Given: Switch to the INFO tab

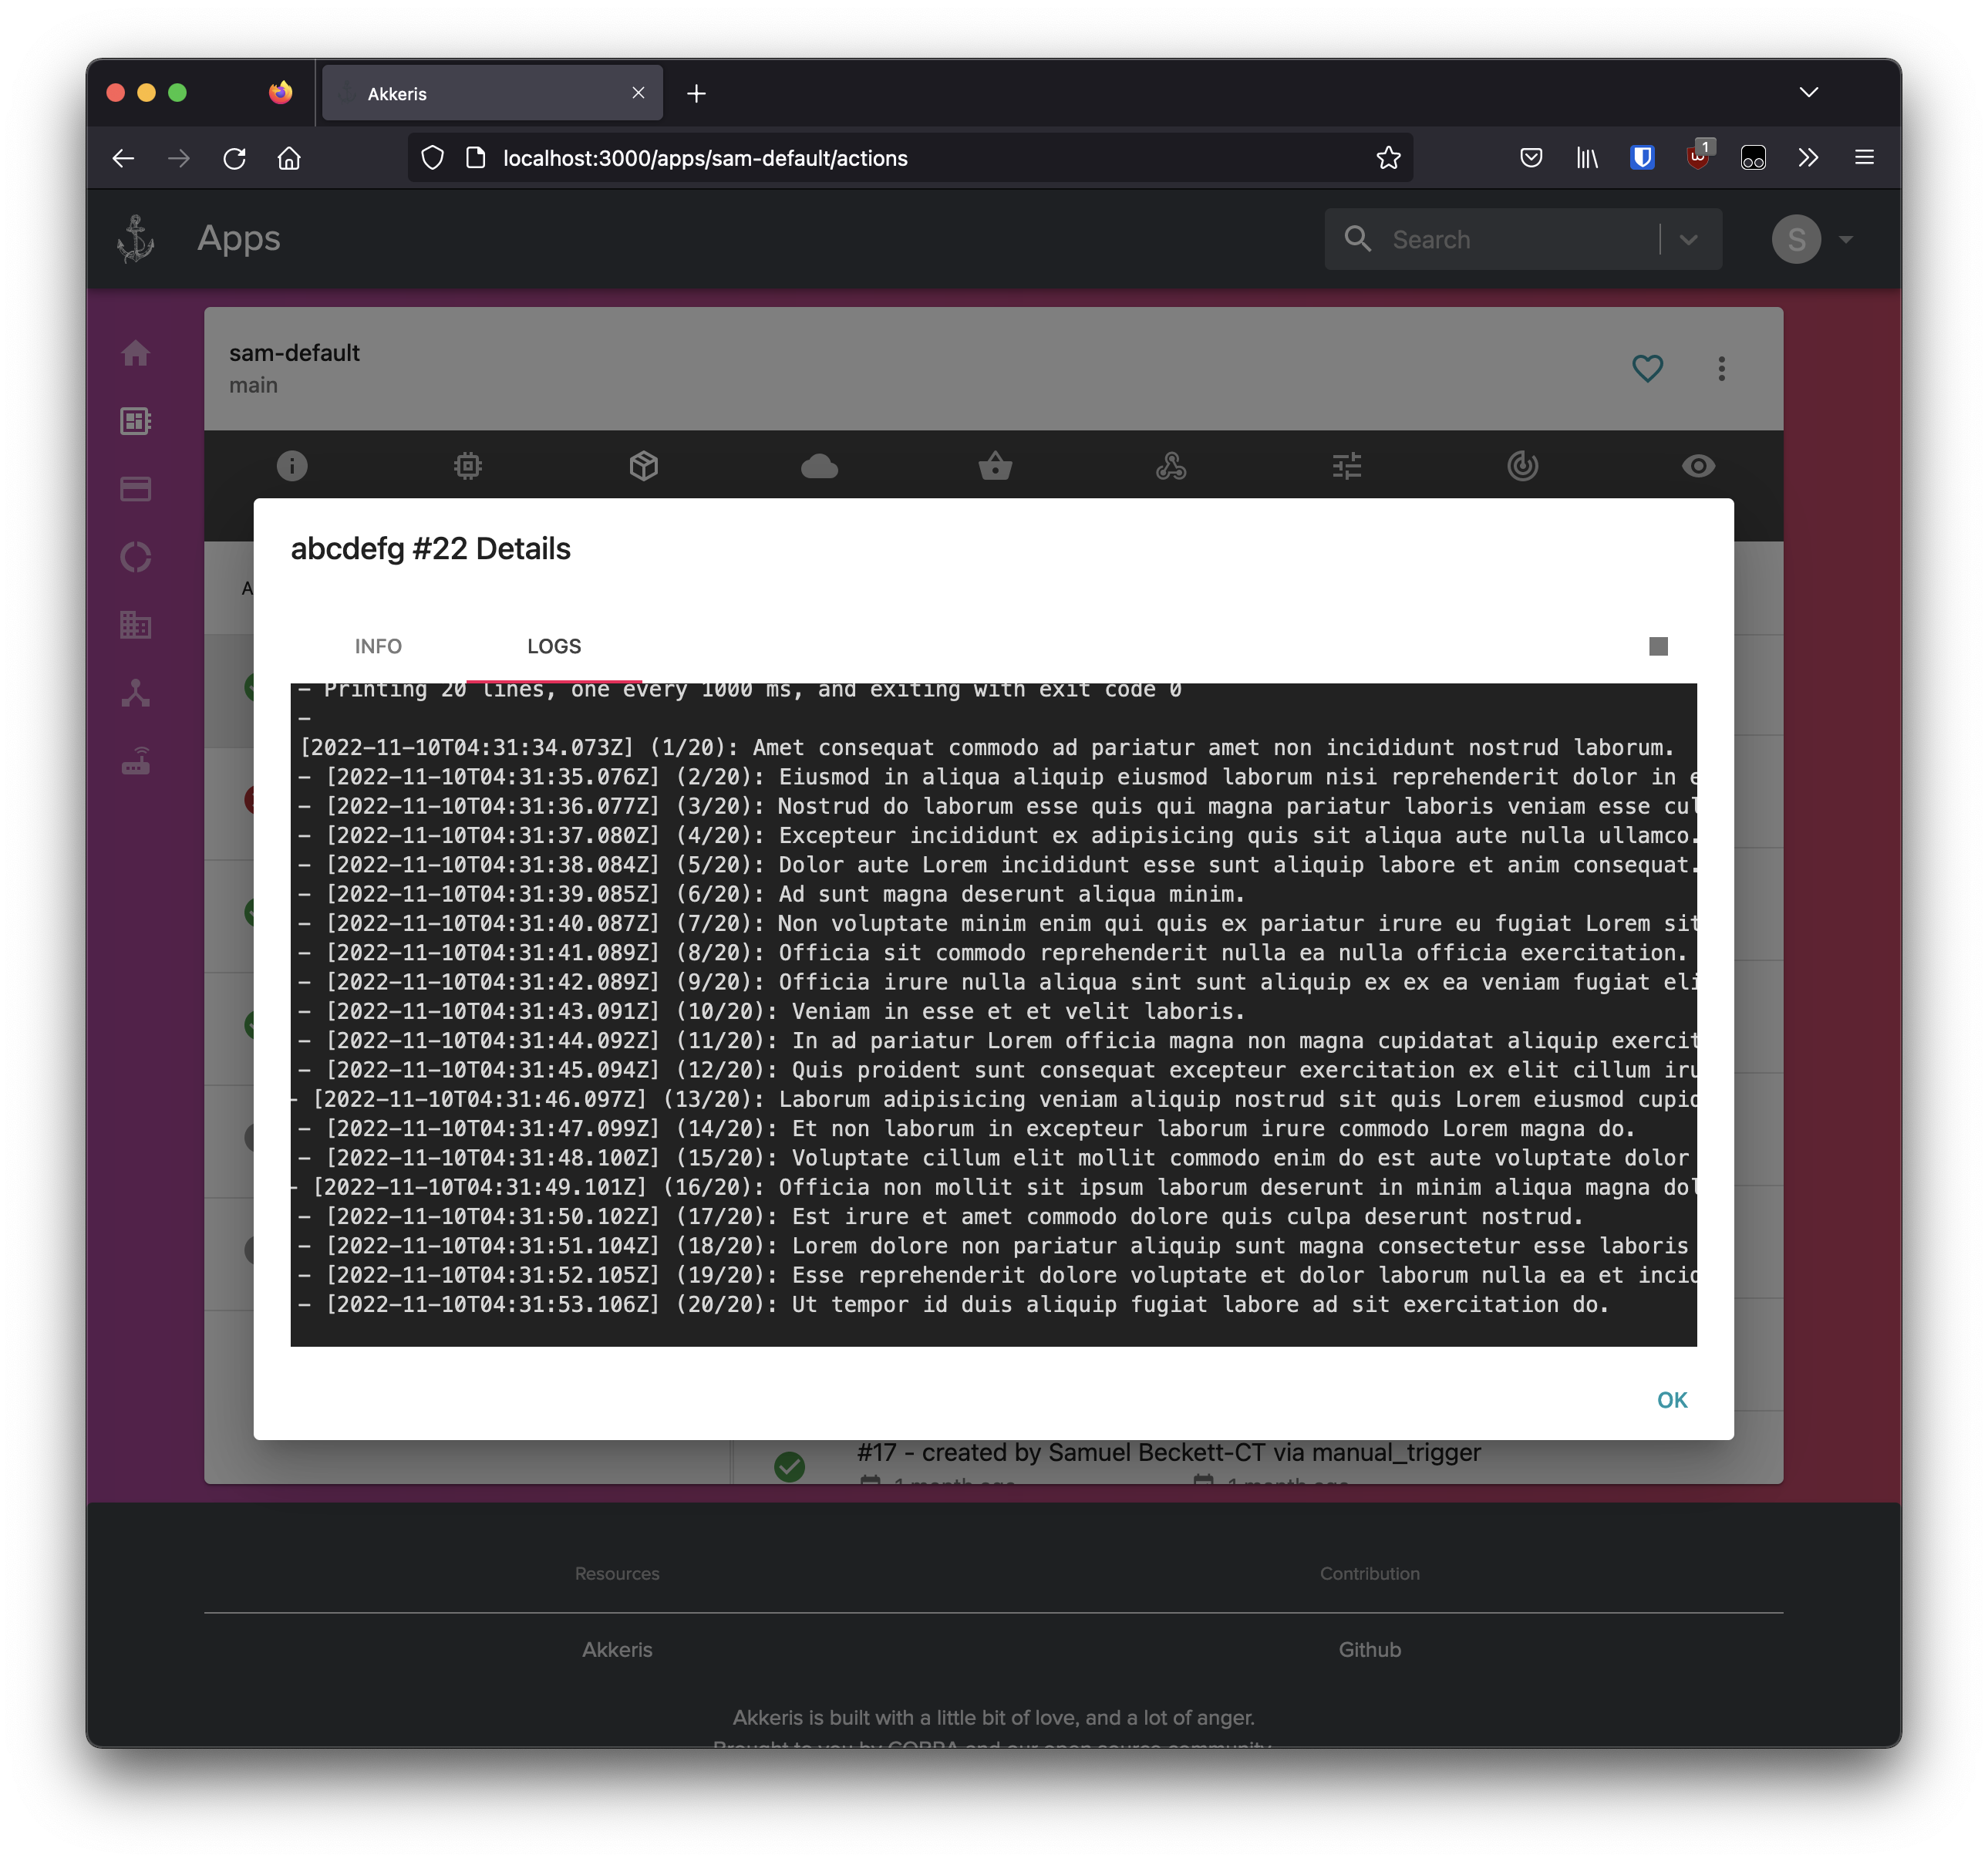Looking at the screenshot, I should click(x=378, y=646).
